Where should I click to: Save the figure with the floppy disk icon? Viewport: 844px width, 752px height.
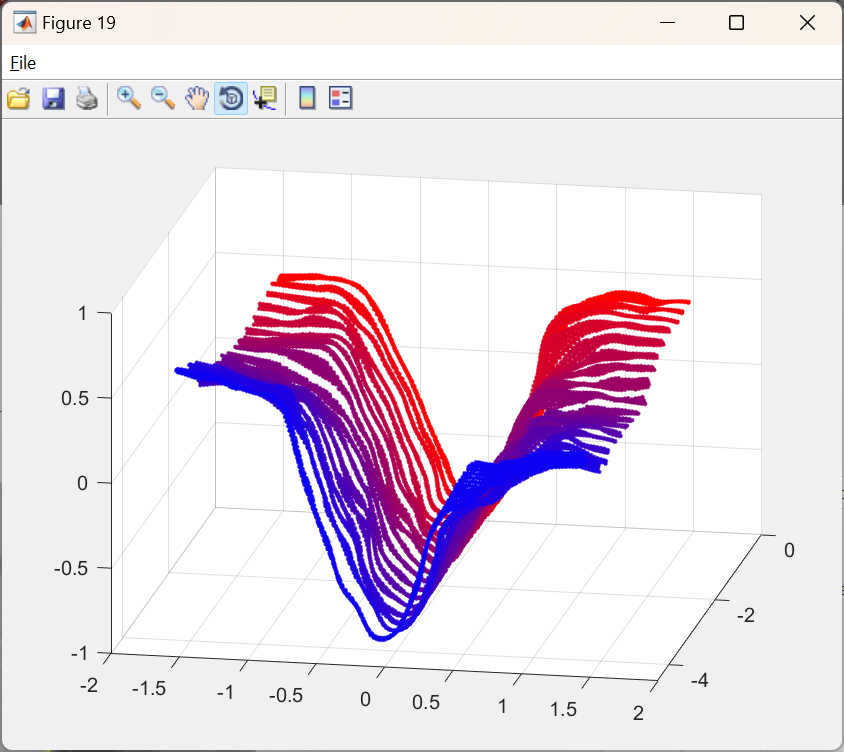(x=53, y=98)
